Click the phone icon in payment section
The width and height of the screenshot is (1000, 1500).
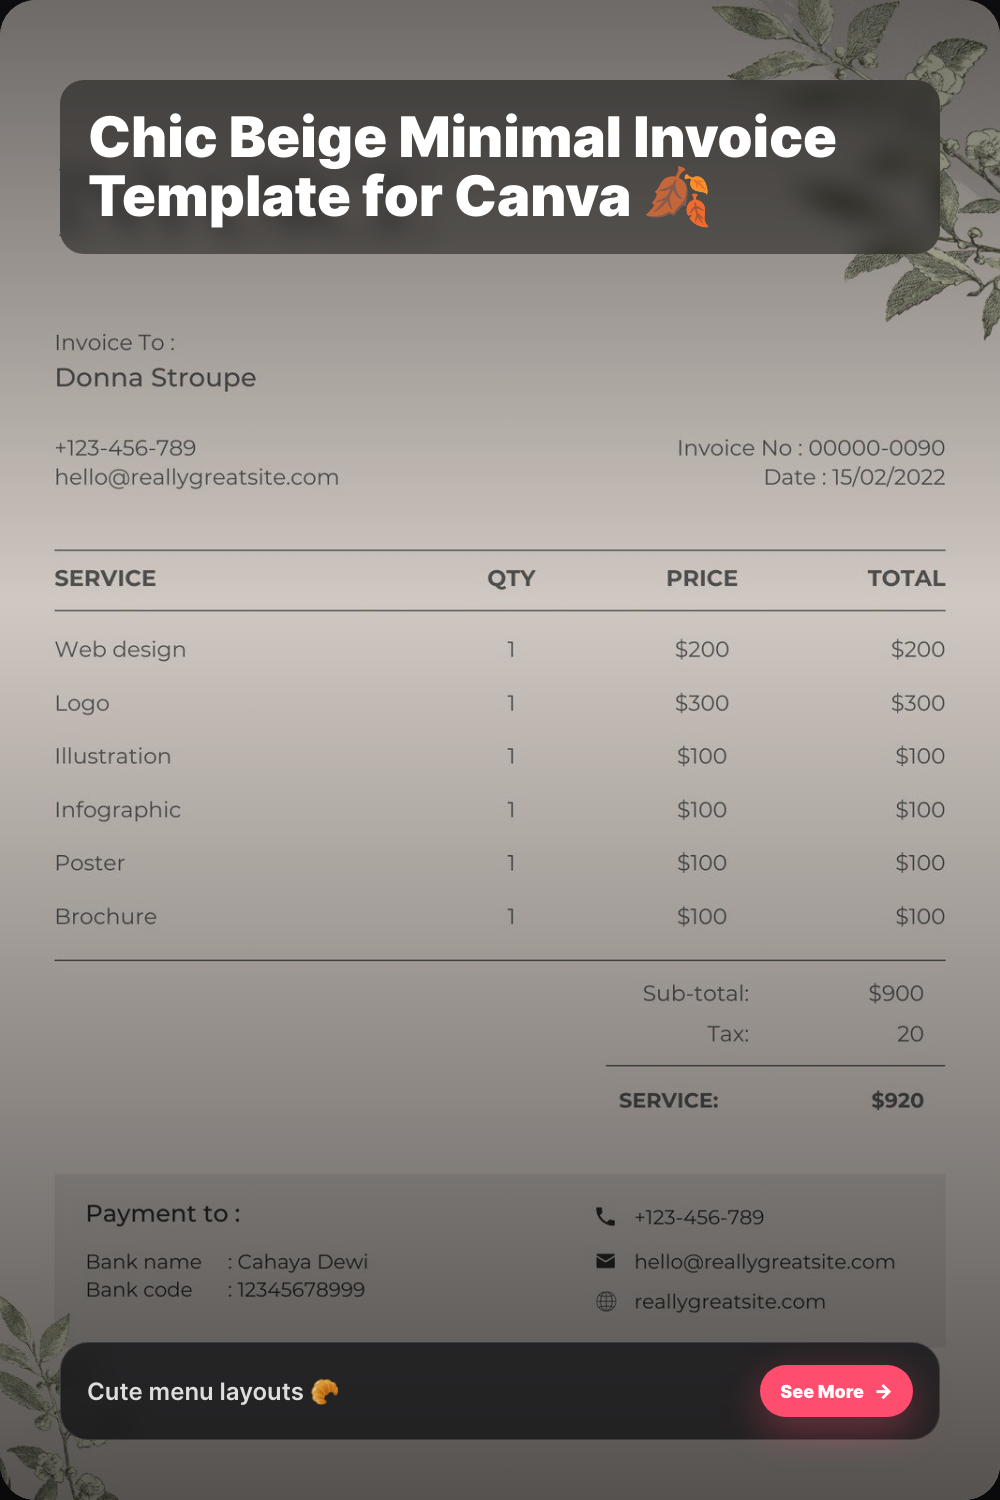(x=605, y=1216)
